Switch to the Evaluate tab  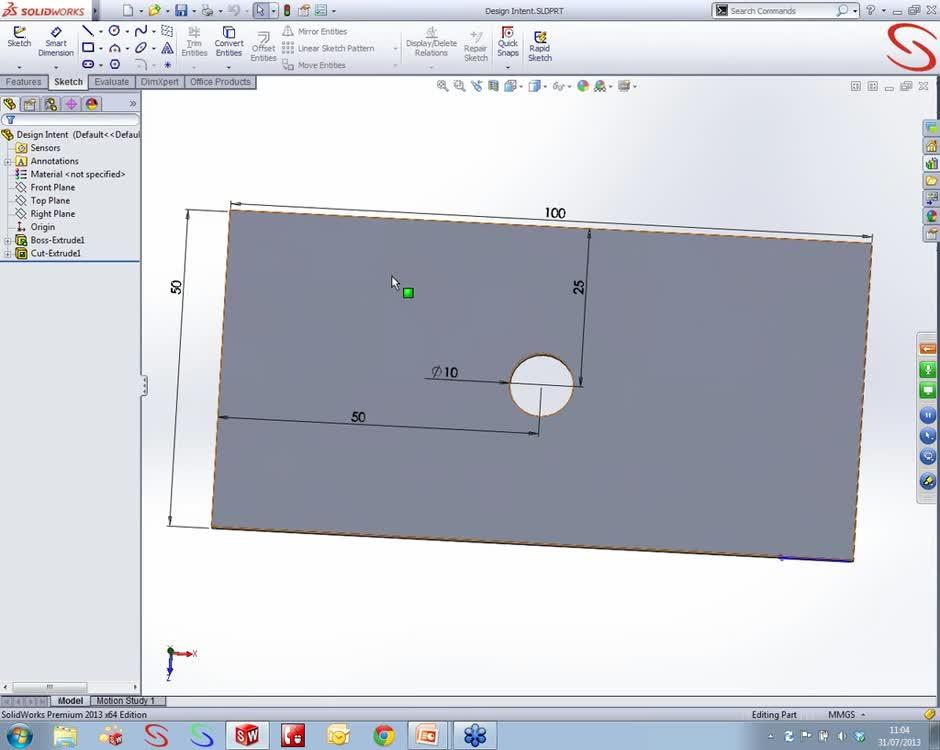point(111,82)
